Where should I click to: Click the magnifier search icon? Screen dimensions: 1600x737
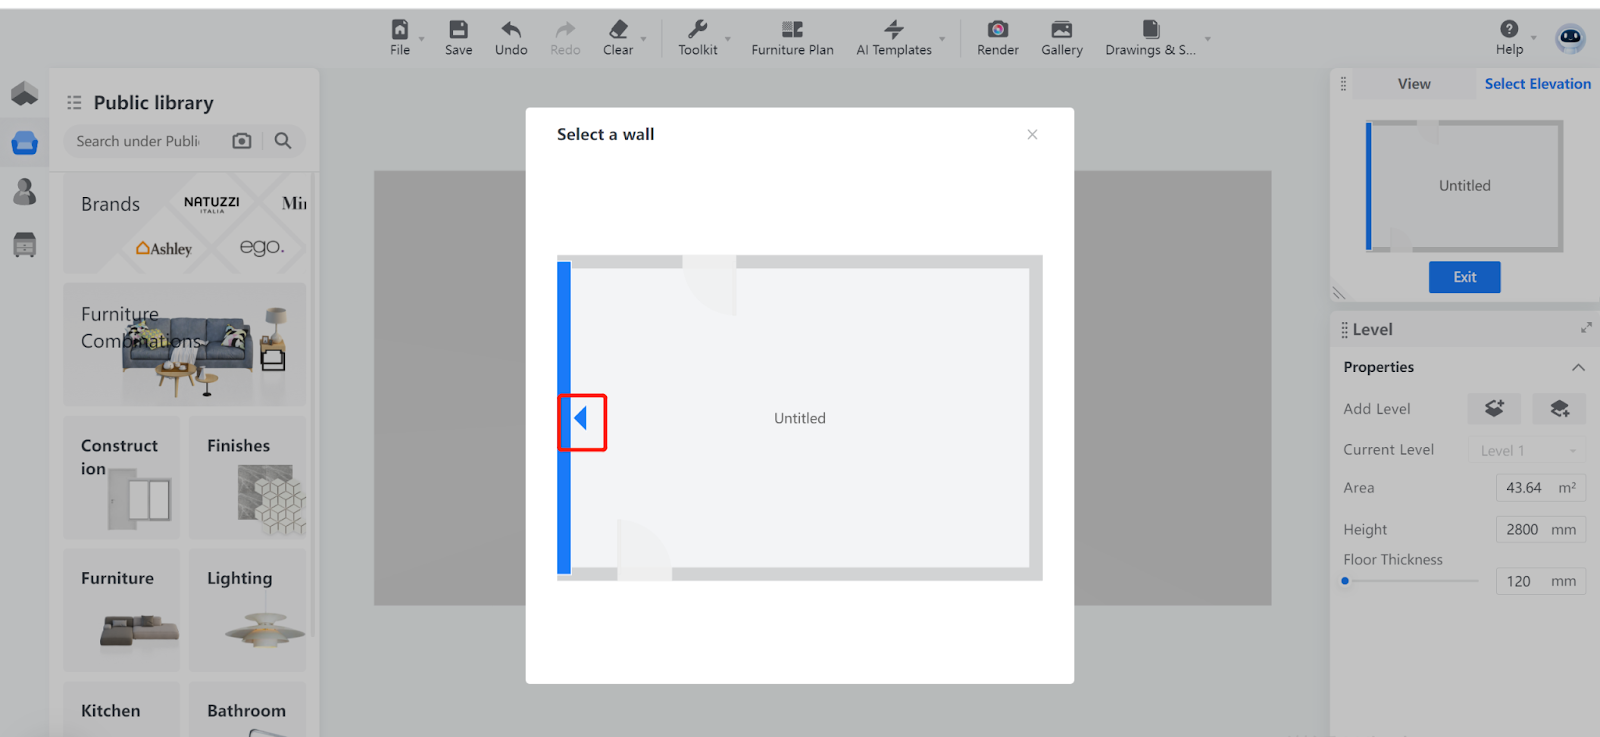point(283,141)
